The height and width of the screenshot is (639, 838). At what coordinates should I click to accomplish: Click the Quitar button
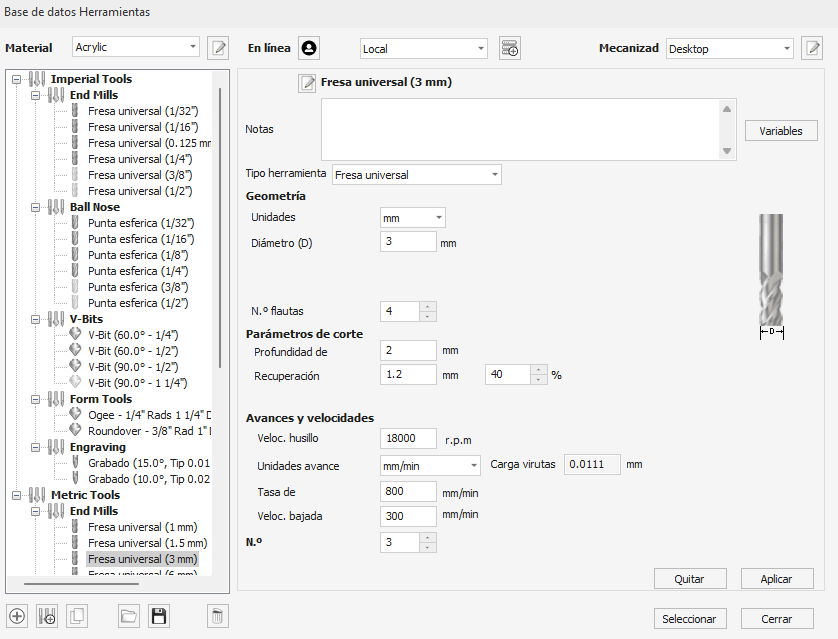tap(690, 579)
